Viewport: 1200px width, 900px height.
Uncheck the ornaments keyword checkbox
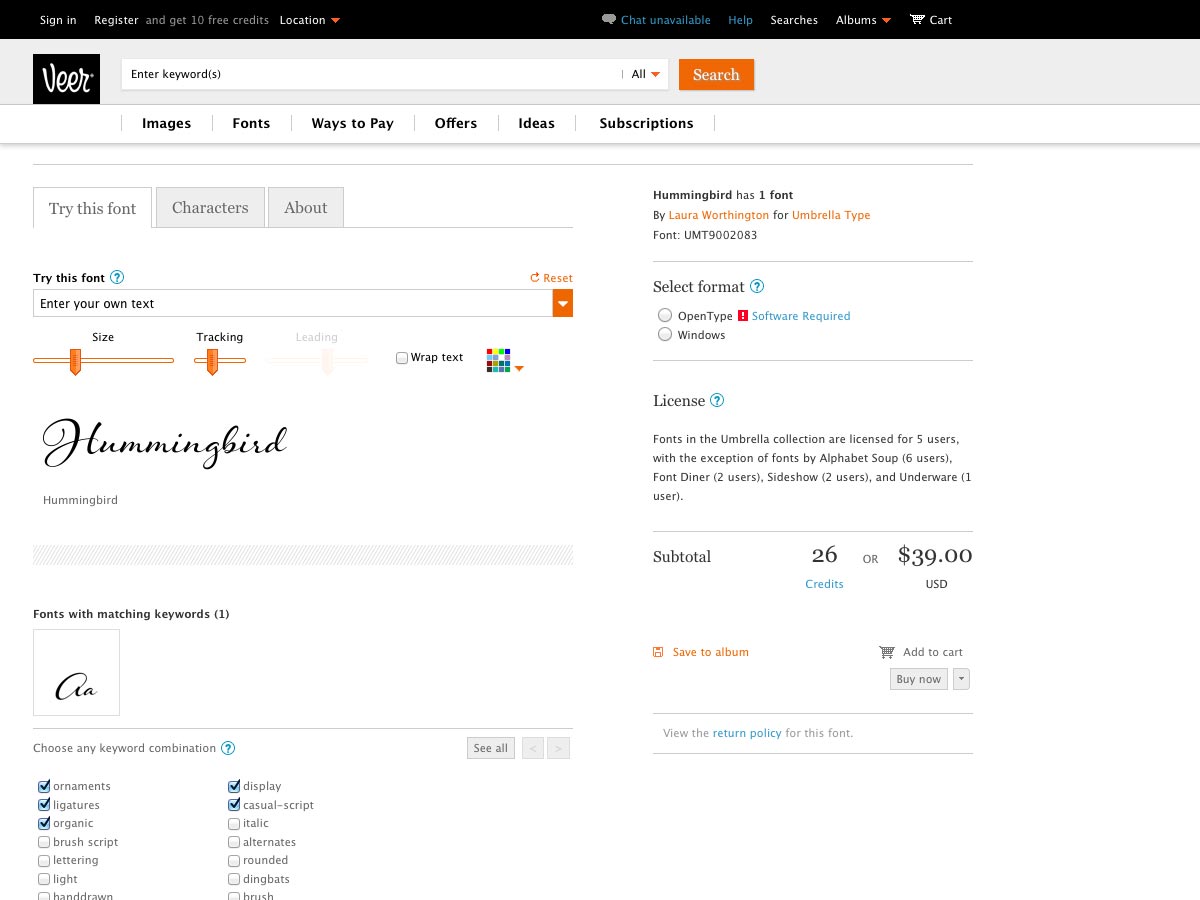click(44, 786)
